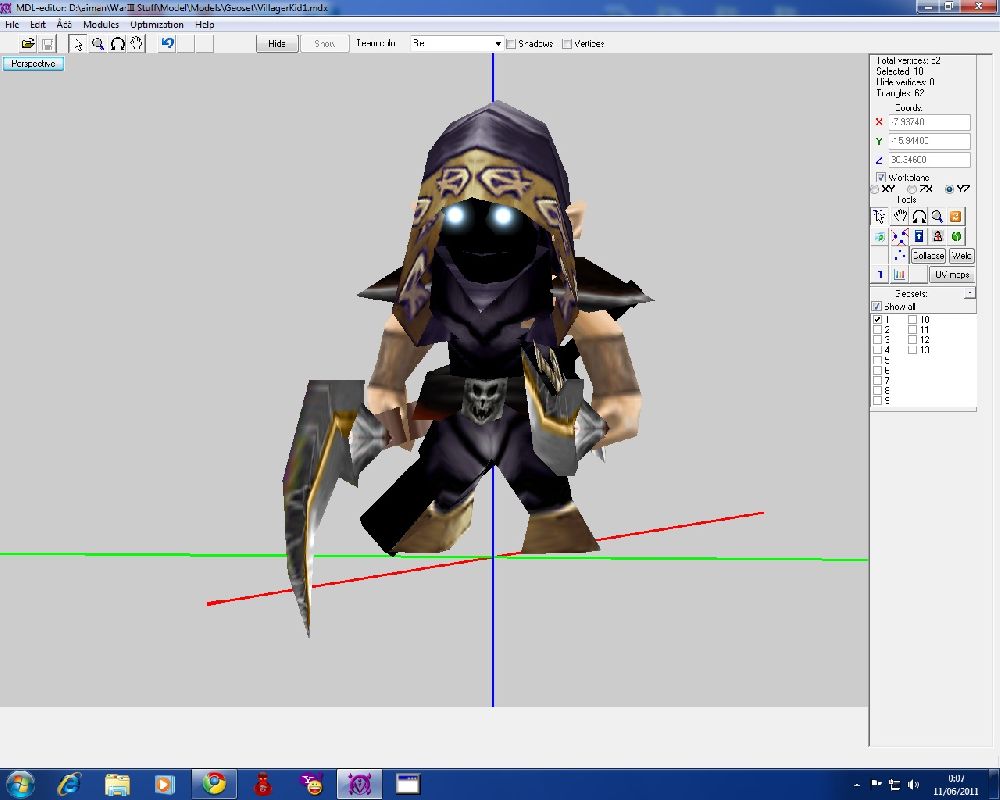
Task: Click the red figure icon in Tools panel
Action: pos(937,237)
